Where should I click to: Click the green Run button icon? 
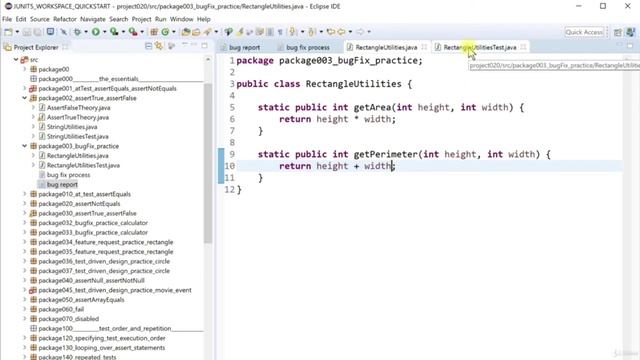(x=96, y=32)
